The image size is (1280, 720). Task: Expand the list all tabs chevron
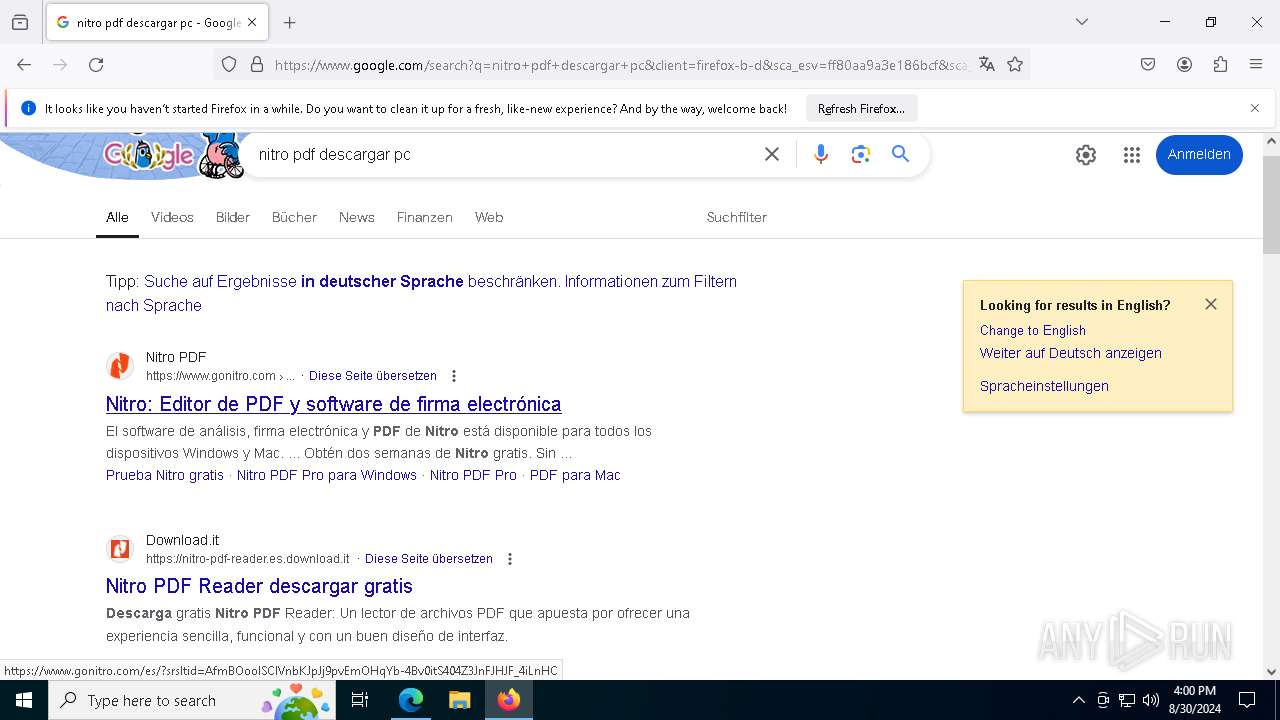[1082, 22]
